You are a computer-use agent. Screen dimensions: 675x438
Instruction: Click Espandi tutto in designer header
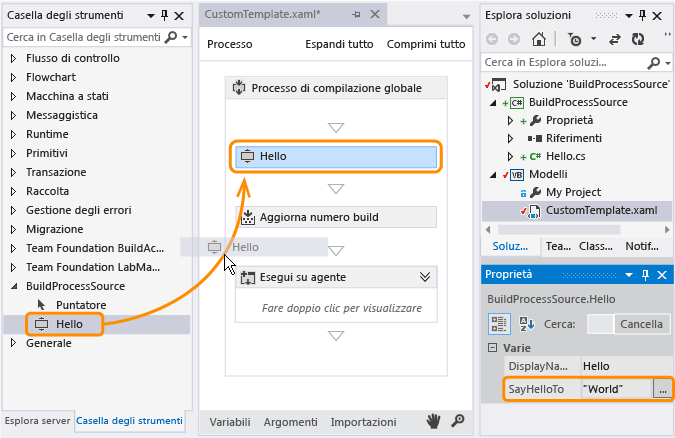point(339,44)
